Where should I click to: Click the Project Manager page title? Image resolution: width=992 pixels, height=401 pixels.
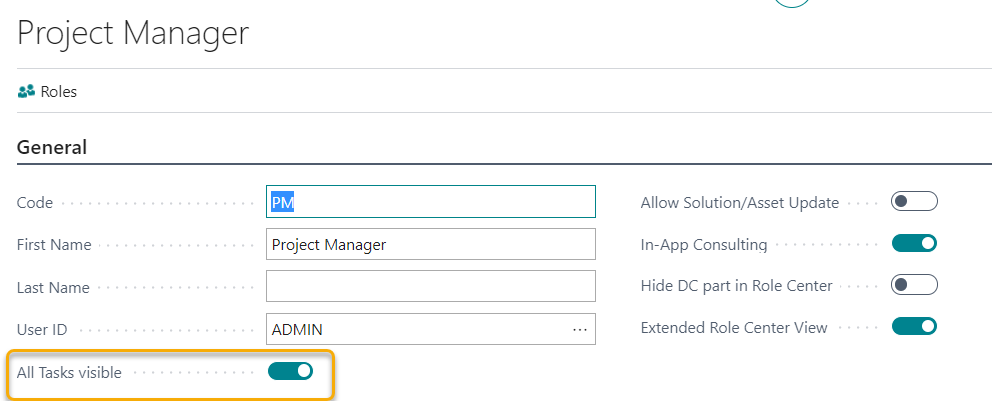133,33
